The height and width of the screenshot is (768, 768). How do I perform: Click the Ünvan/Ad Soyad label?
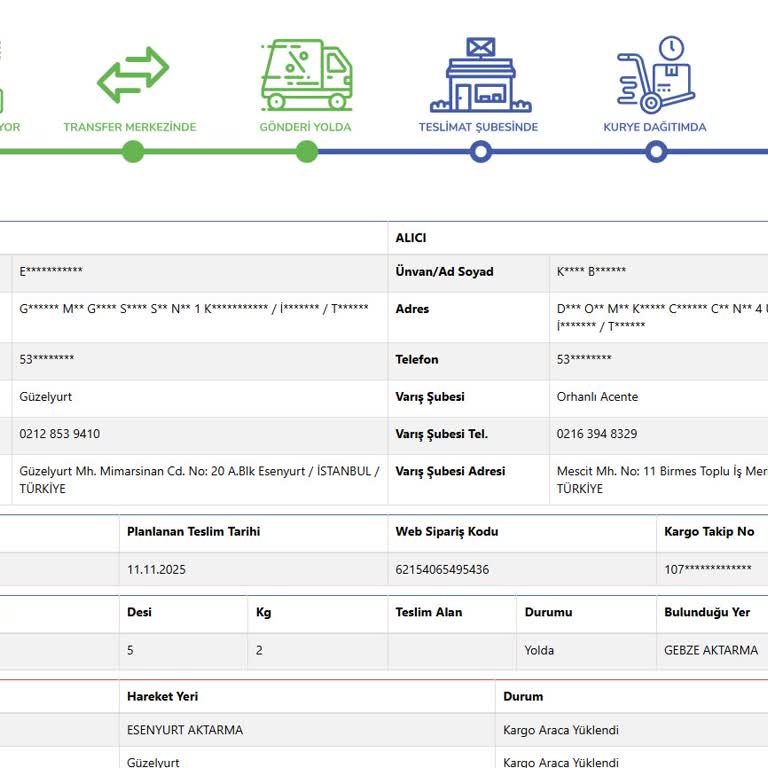tap(444, 272)
